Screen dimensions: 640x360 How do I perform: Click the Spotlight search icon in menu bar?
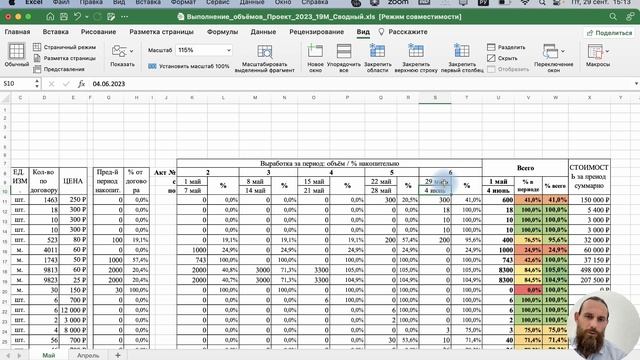pos(542,2)
